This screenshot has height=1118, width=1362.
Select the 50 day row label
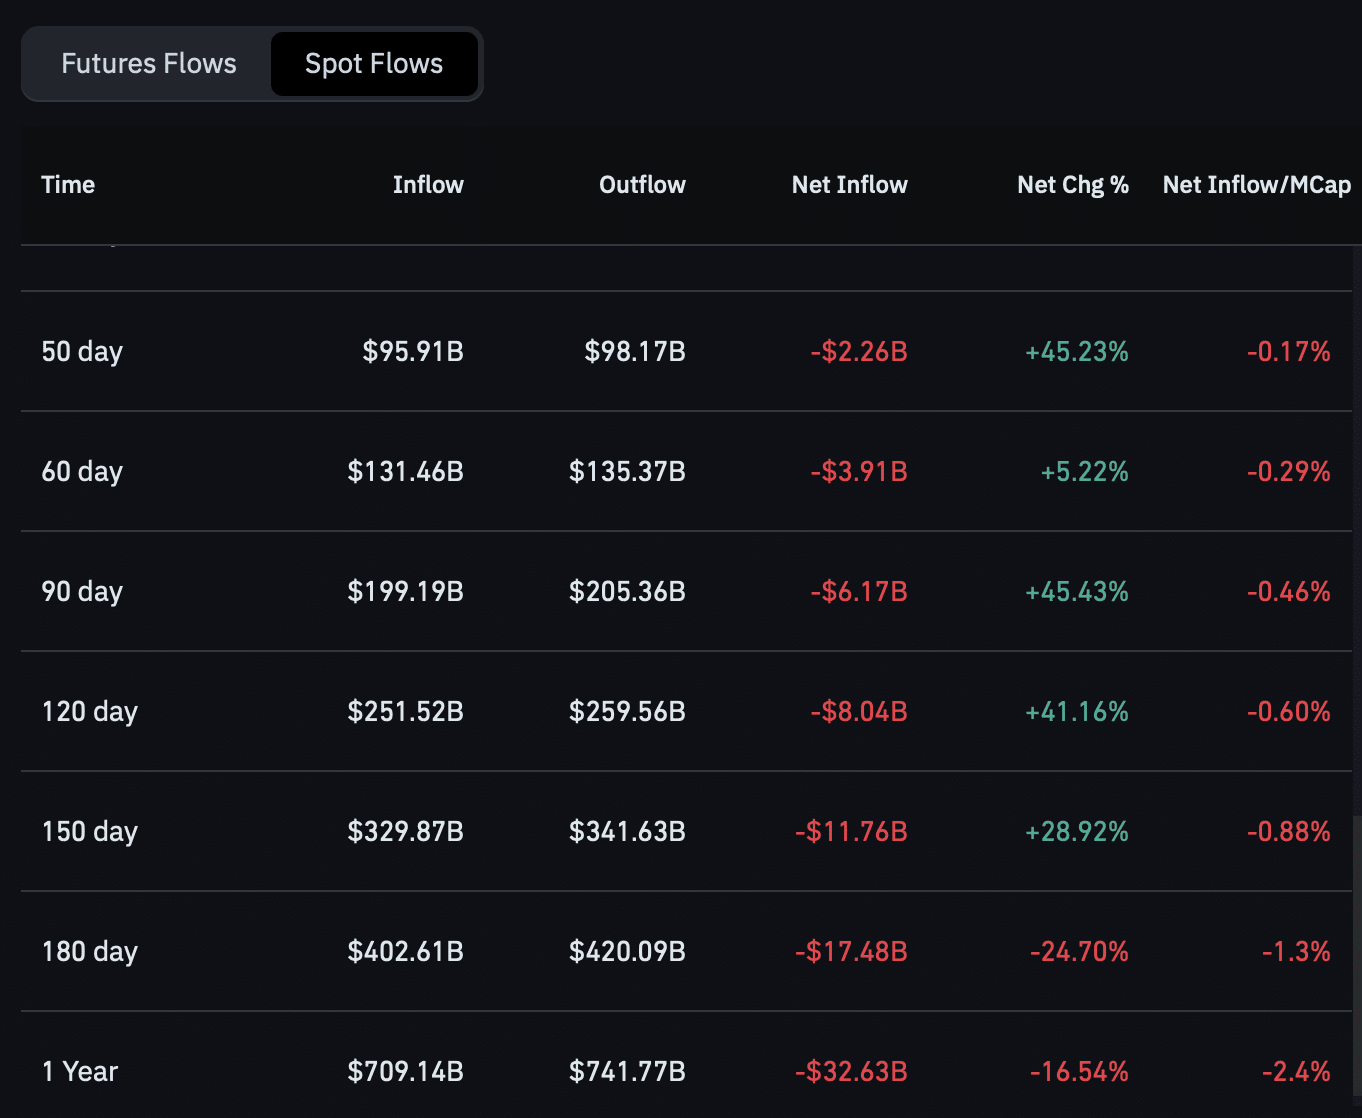pos(82,352)
